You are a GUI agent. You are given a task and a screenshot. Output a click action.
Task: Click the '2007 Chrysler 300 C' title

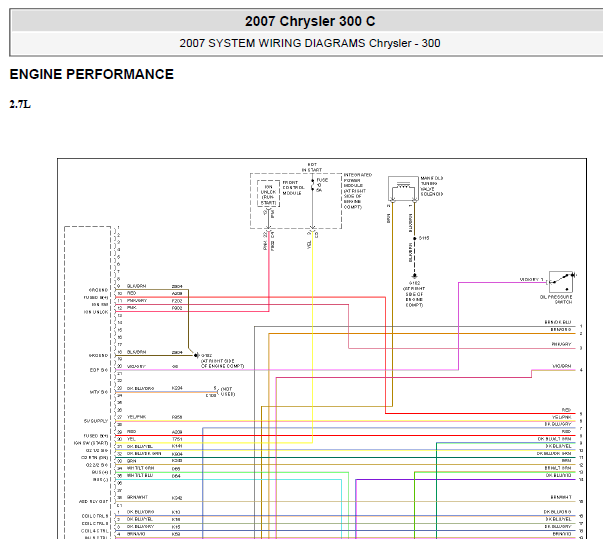click(310, 21)
